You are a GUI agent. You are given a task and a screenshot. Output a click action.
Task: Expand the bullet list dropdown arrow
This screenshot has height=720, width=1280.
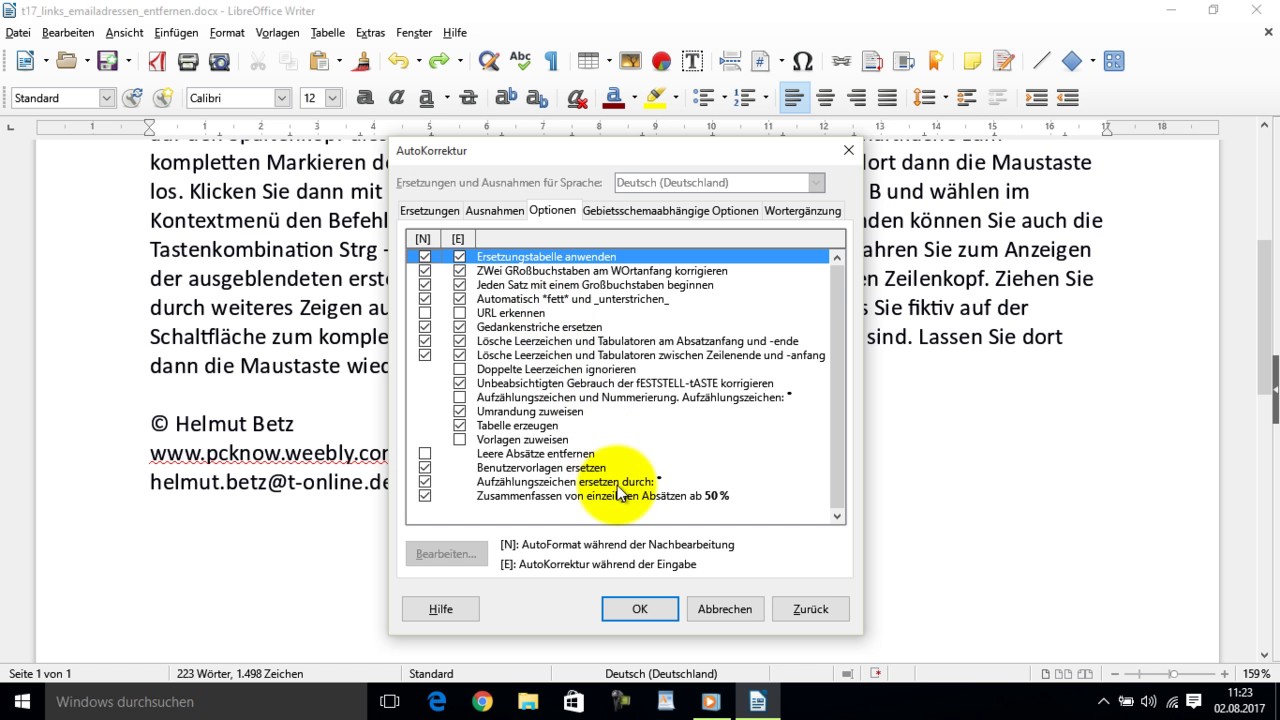[725, 98]
